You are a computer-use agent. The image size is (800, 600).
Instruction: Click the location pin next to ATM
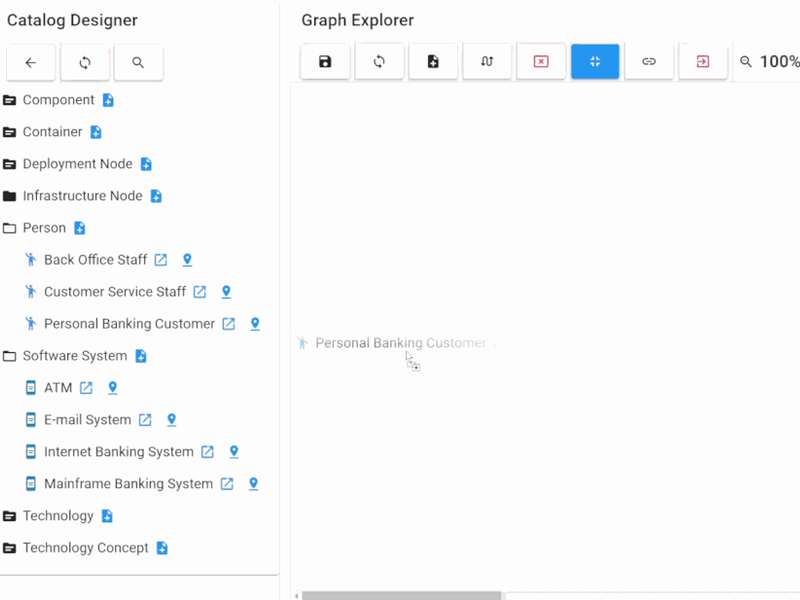(x=113, y=387)
